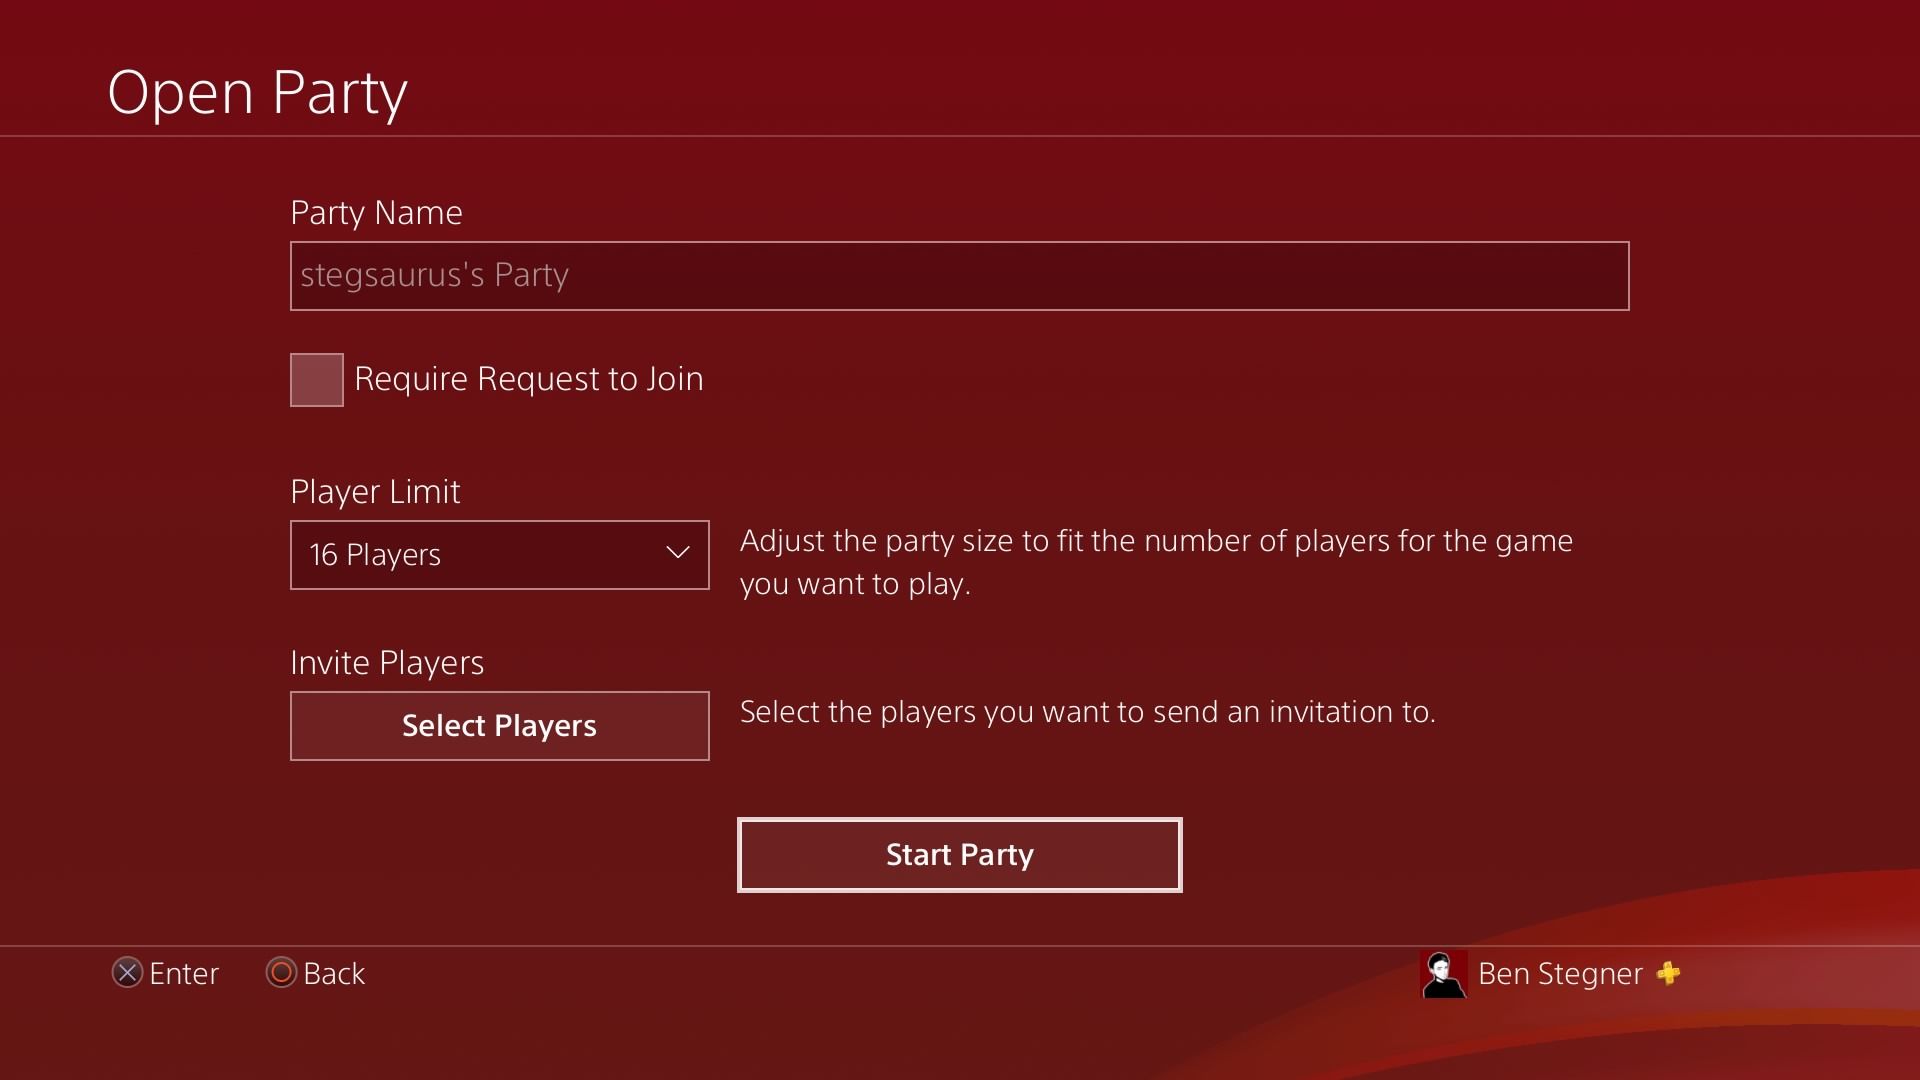Click Ben Stegner's profile avatar
This screenshot has width=1920, height=1080.
pos(1443,974)
